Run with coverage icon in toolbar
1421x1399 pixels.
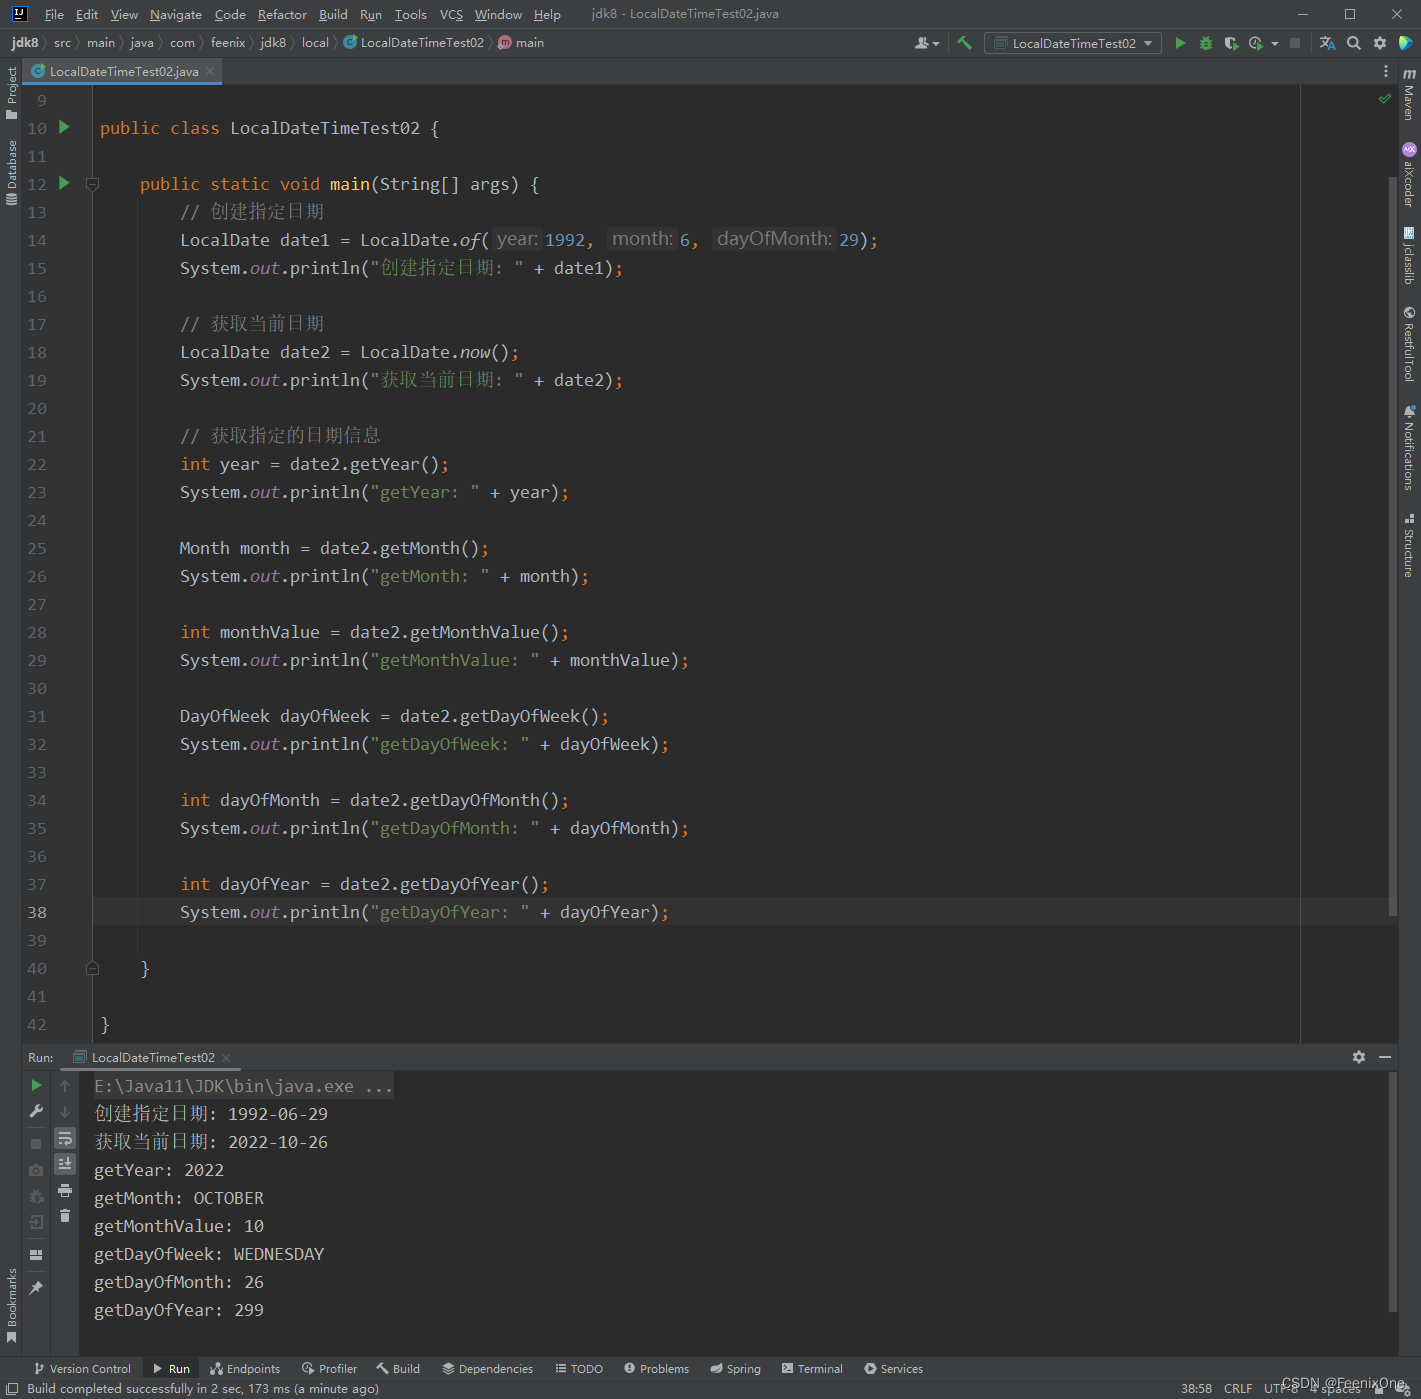1231,43
